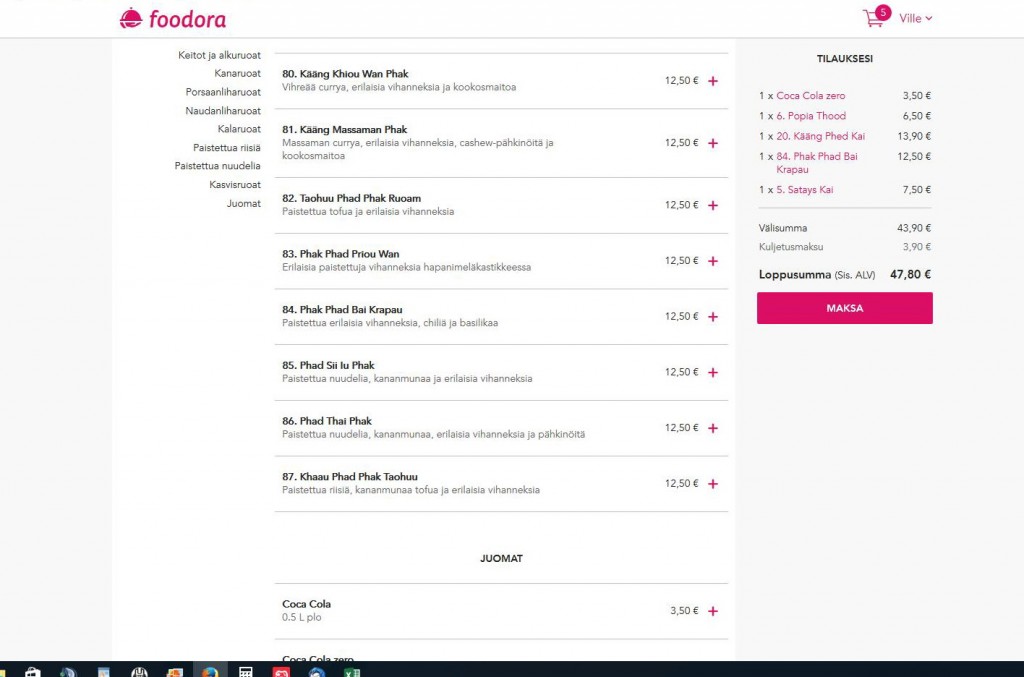Add 81. Kääng Massaman Phak using plus icon
Screen dimensions: 1024x677
[713, 143]
